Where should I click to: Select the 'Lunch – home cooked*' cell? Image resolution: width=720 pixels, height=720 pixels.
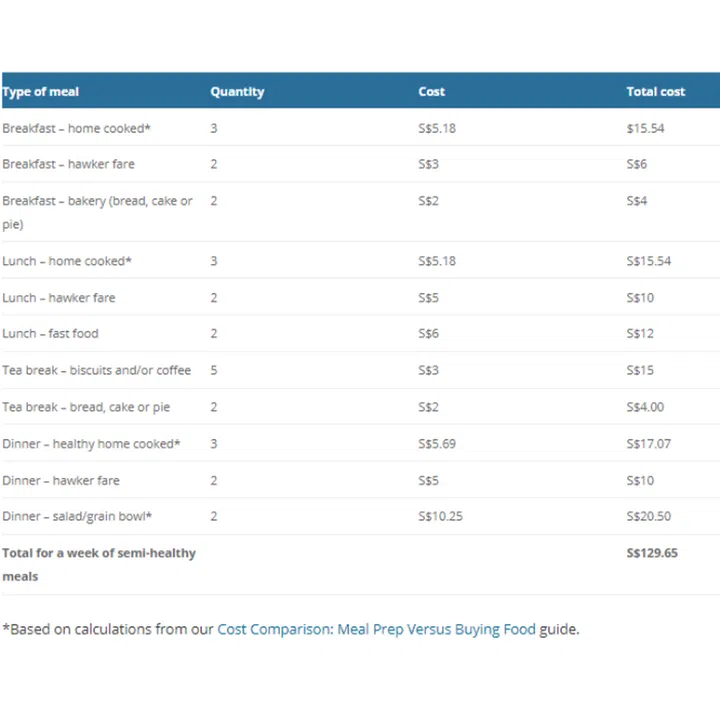tap(67, 262)
